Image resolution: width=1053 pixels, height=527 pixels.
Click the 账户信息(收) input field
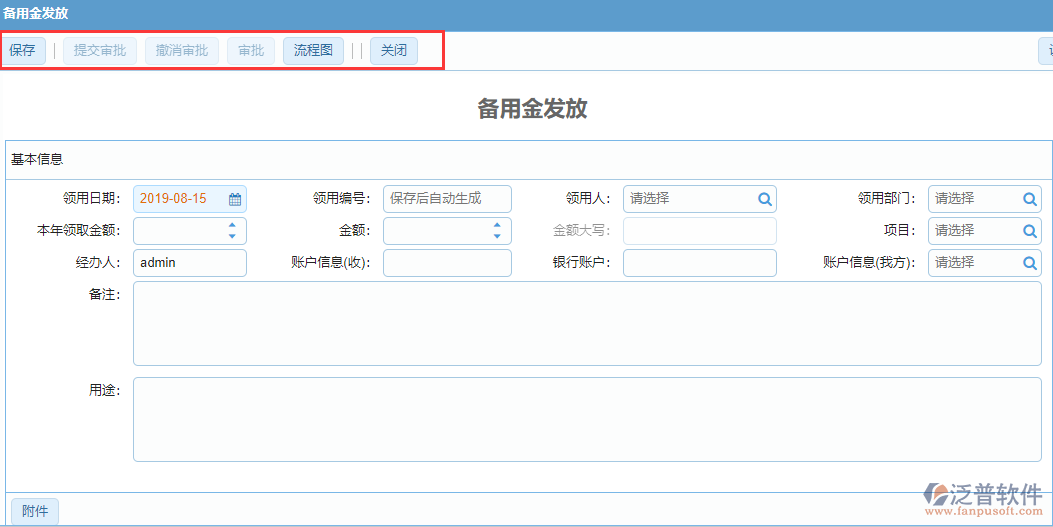point(447,263)
